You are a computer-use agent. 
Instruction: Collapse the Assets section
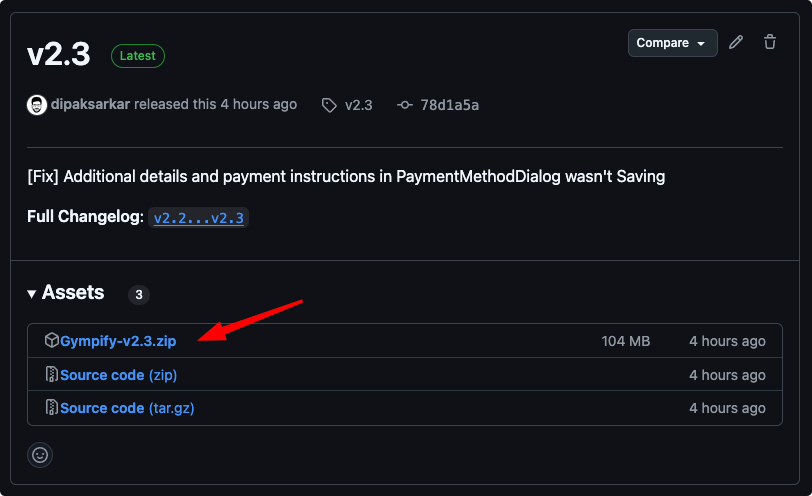coord(66,293)
